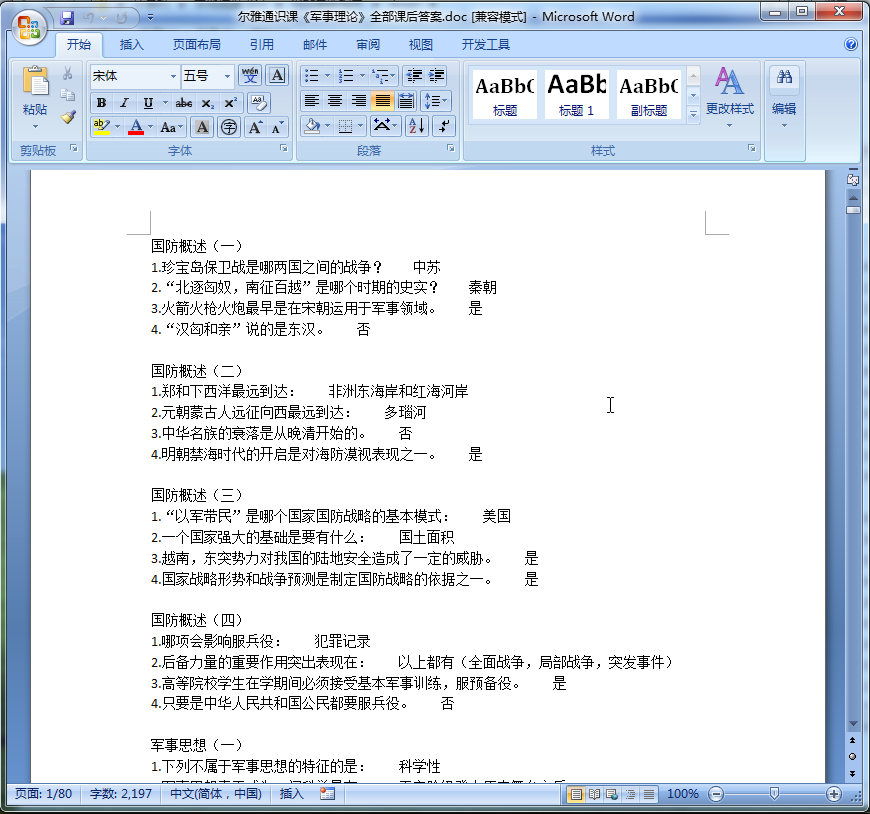The width and height of the screenshot is (870, 814).
Task: Align text left
Action: tap(312, 101)
